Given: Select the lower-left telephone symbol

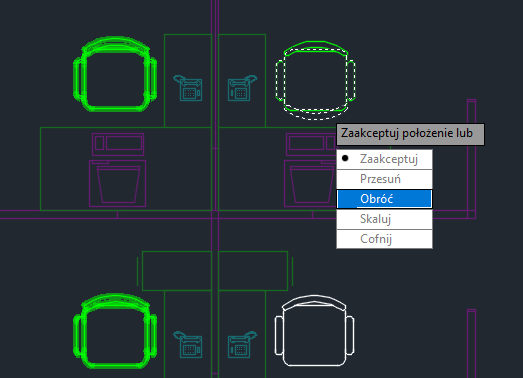Looking at the screenshot, I should tap(188, 345).
